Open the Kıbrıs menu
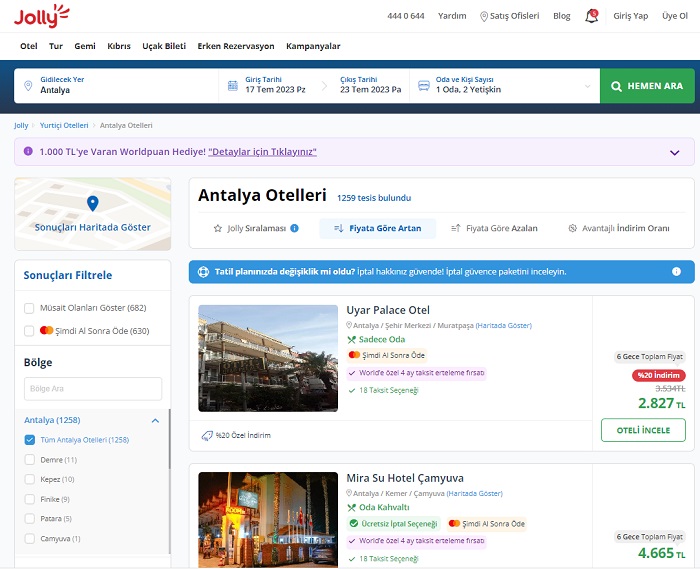The image size is (700, 569). (119, 46)
